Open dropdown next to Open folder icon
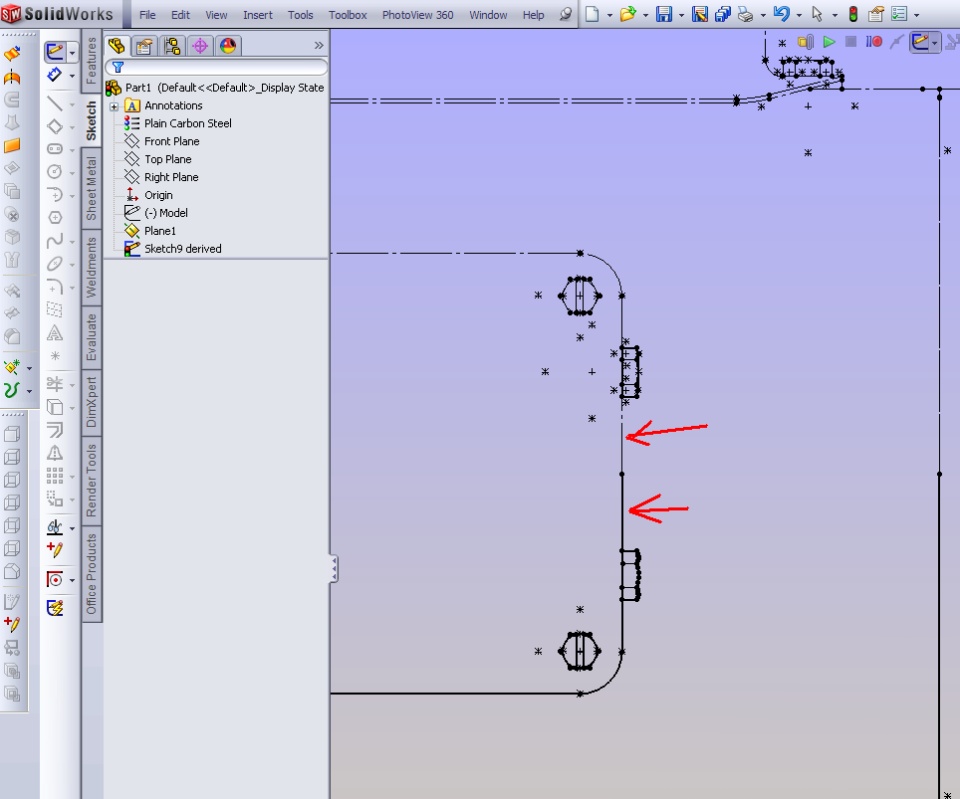Viewport: 960px width, 799px height. coord(645,15)
